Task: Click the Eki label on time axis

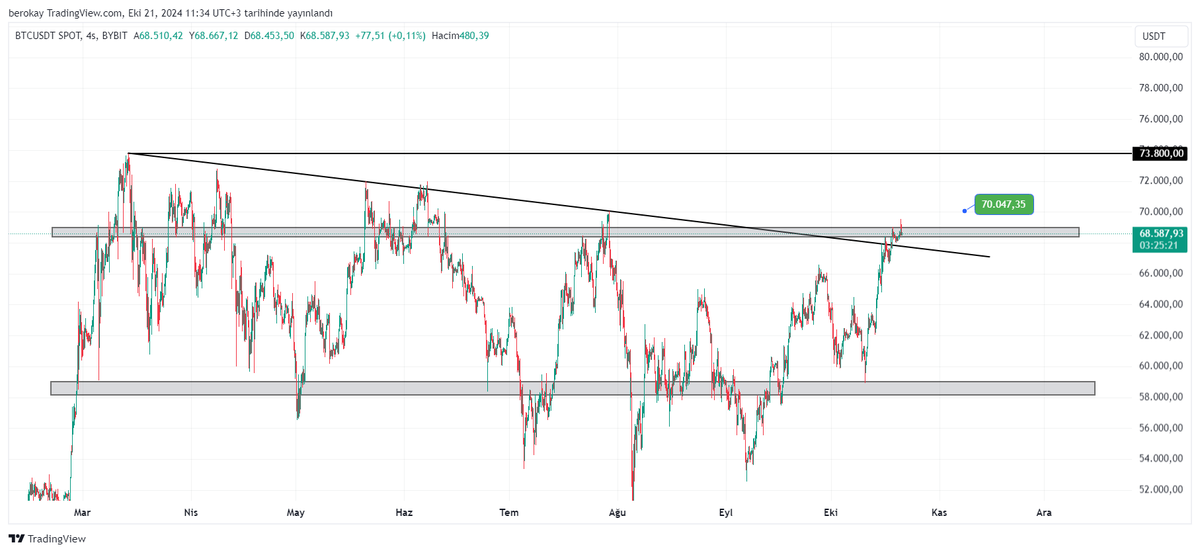Action: tap(829, 512)
